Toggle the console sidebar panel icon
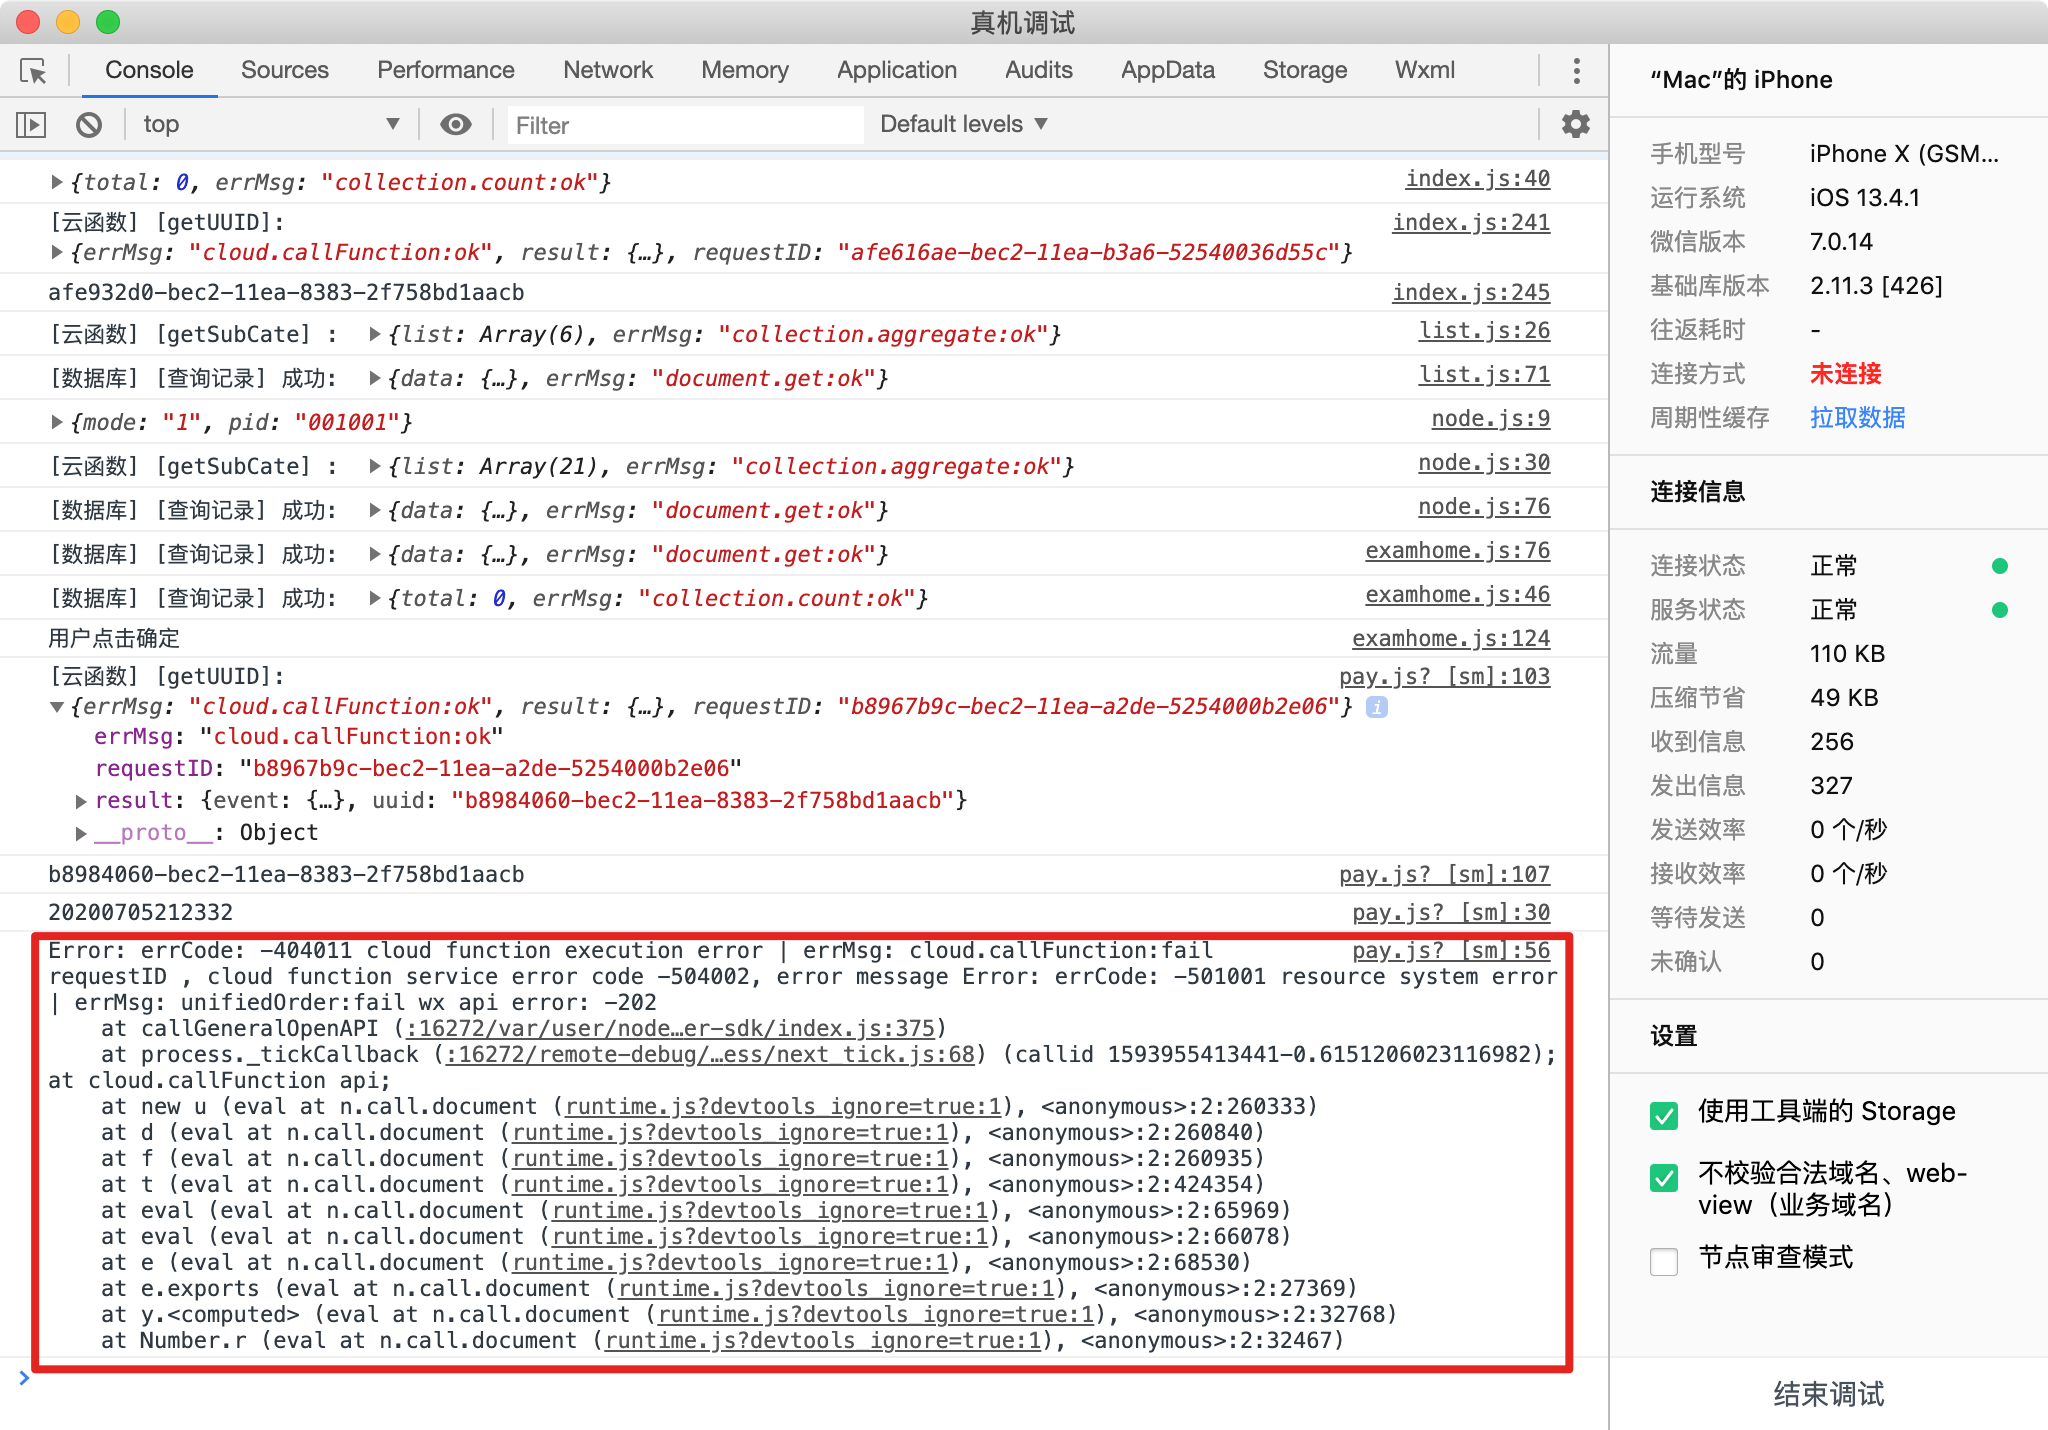The image size is (2048, 1430). pos(31,125)
